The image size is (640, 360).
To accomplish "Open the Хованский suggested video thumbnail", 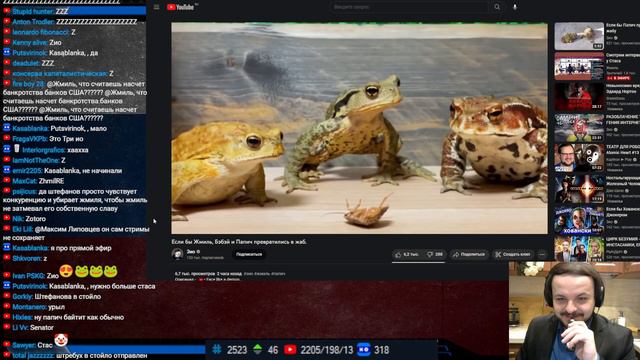I will pyautogui.click(x=579, y=220).
